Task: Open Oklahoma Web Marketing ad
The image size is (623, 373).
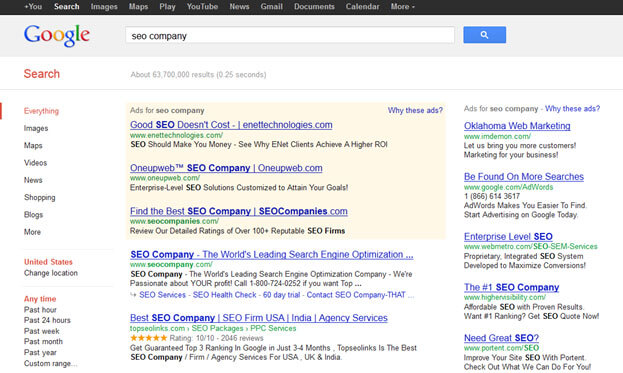Action: click(517, 126)
